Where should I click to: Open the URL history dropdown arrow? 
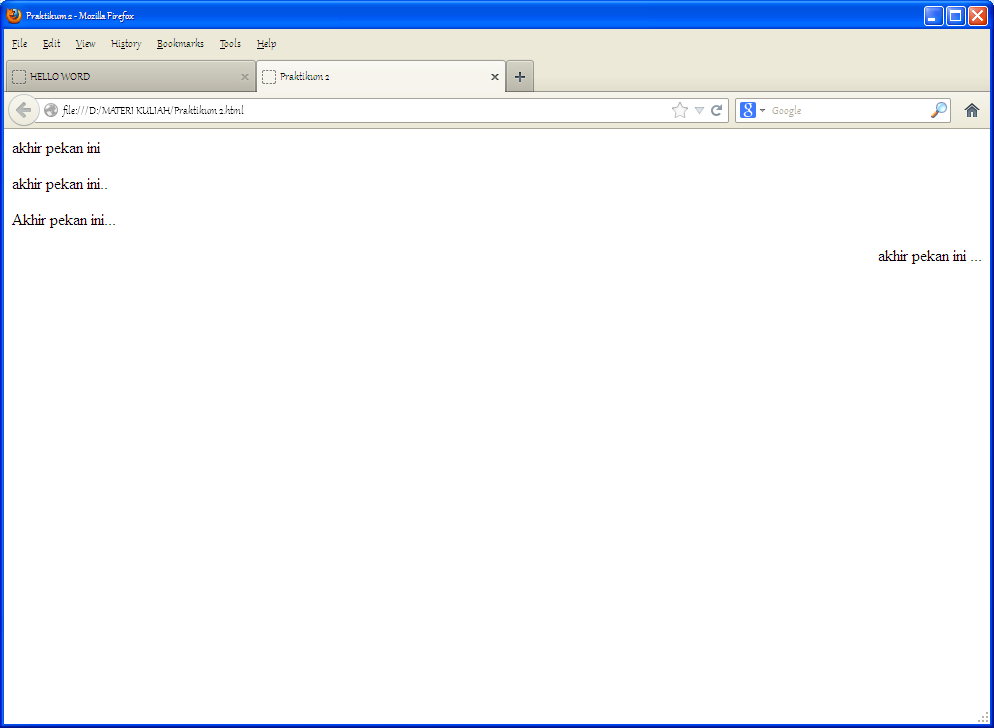coord(699,110)
